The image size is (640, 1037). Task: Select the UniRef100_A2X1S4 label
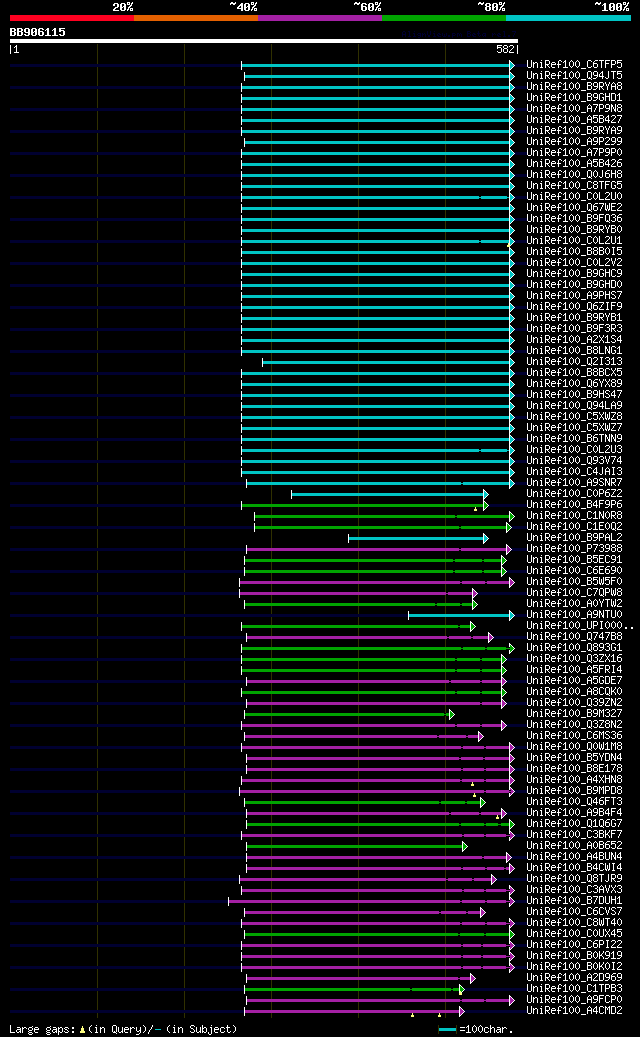coord(574,339)
